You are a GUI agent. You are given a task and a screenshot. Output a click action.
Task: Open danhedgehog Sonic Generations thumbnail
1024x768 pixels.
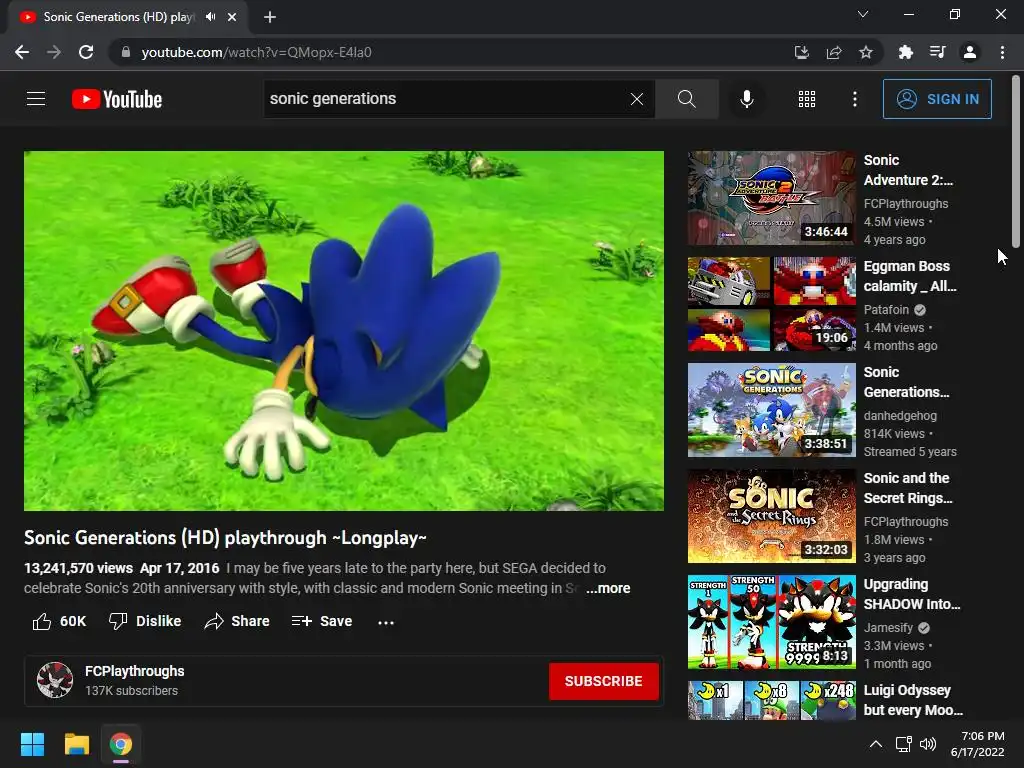tap(771, 410)
